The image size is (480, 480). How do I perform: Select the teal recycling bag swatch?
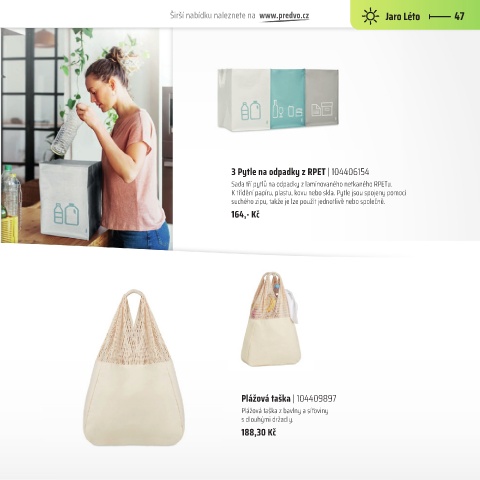click(x=288, y=97)
